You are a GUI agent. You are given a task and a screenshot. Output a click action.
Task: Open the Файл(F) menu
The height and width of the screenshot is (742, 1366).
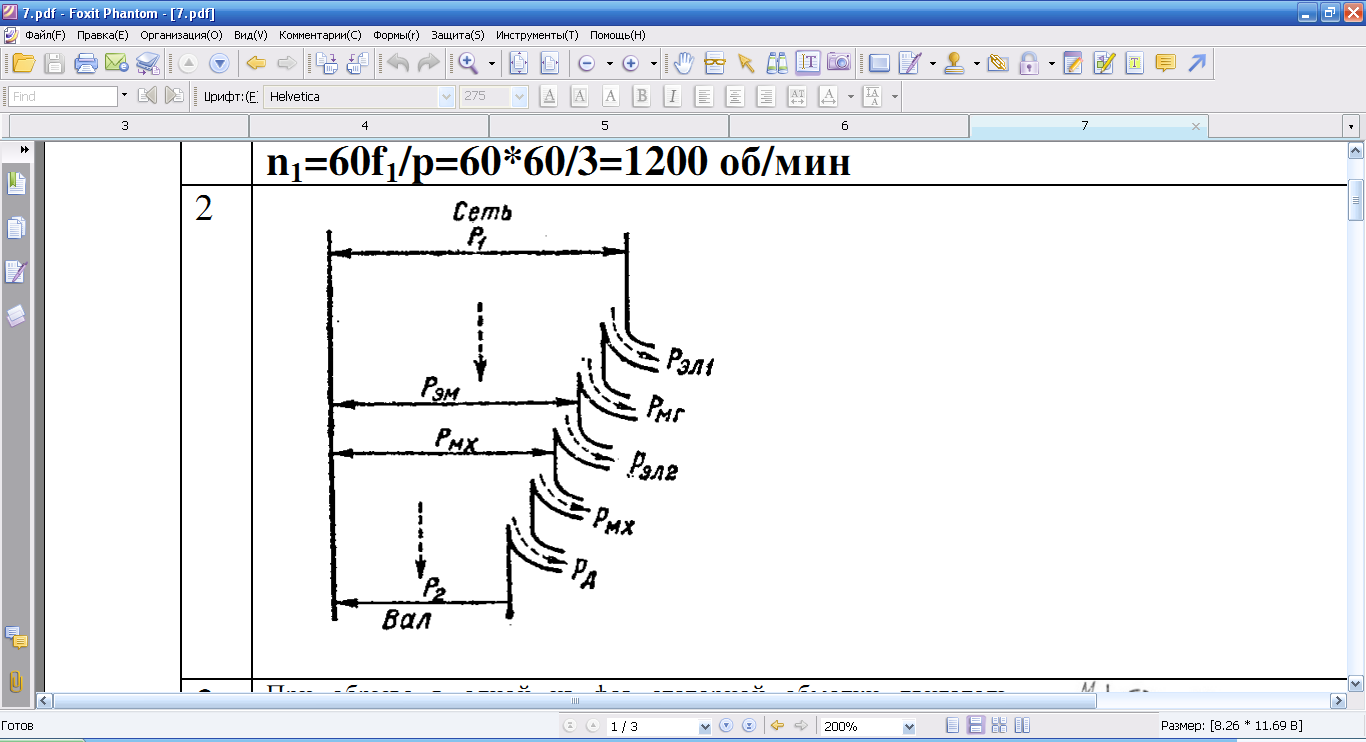(45, 34)
